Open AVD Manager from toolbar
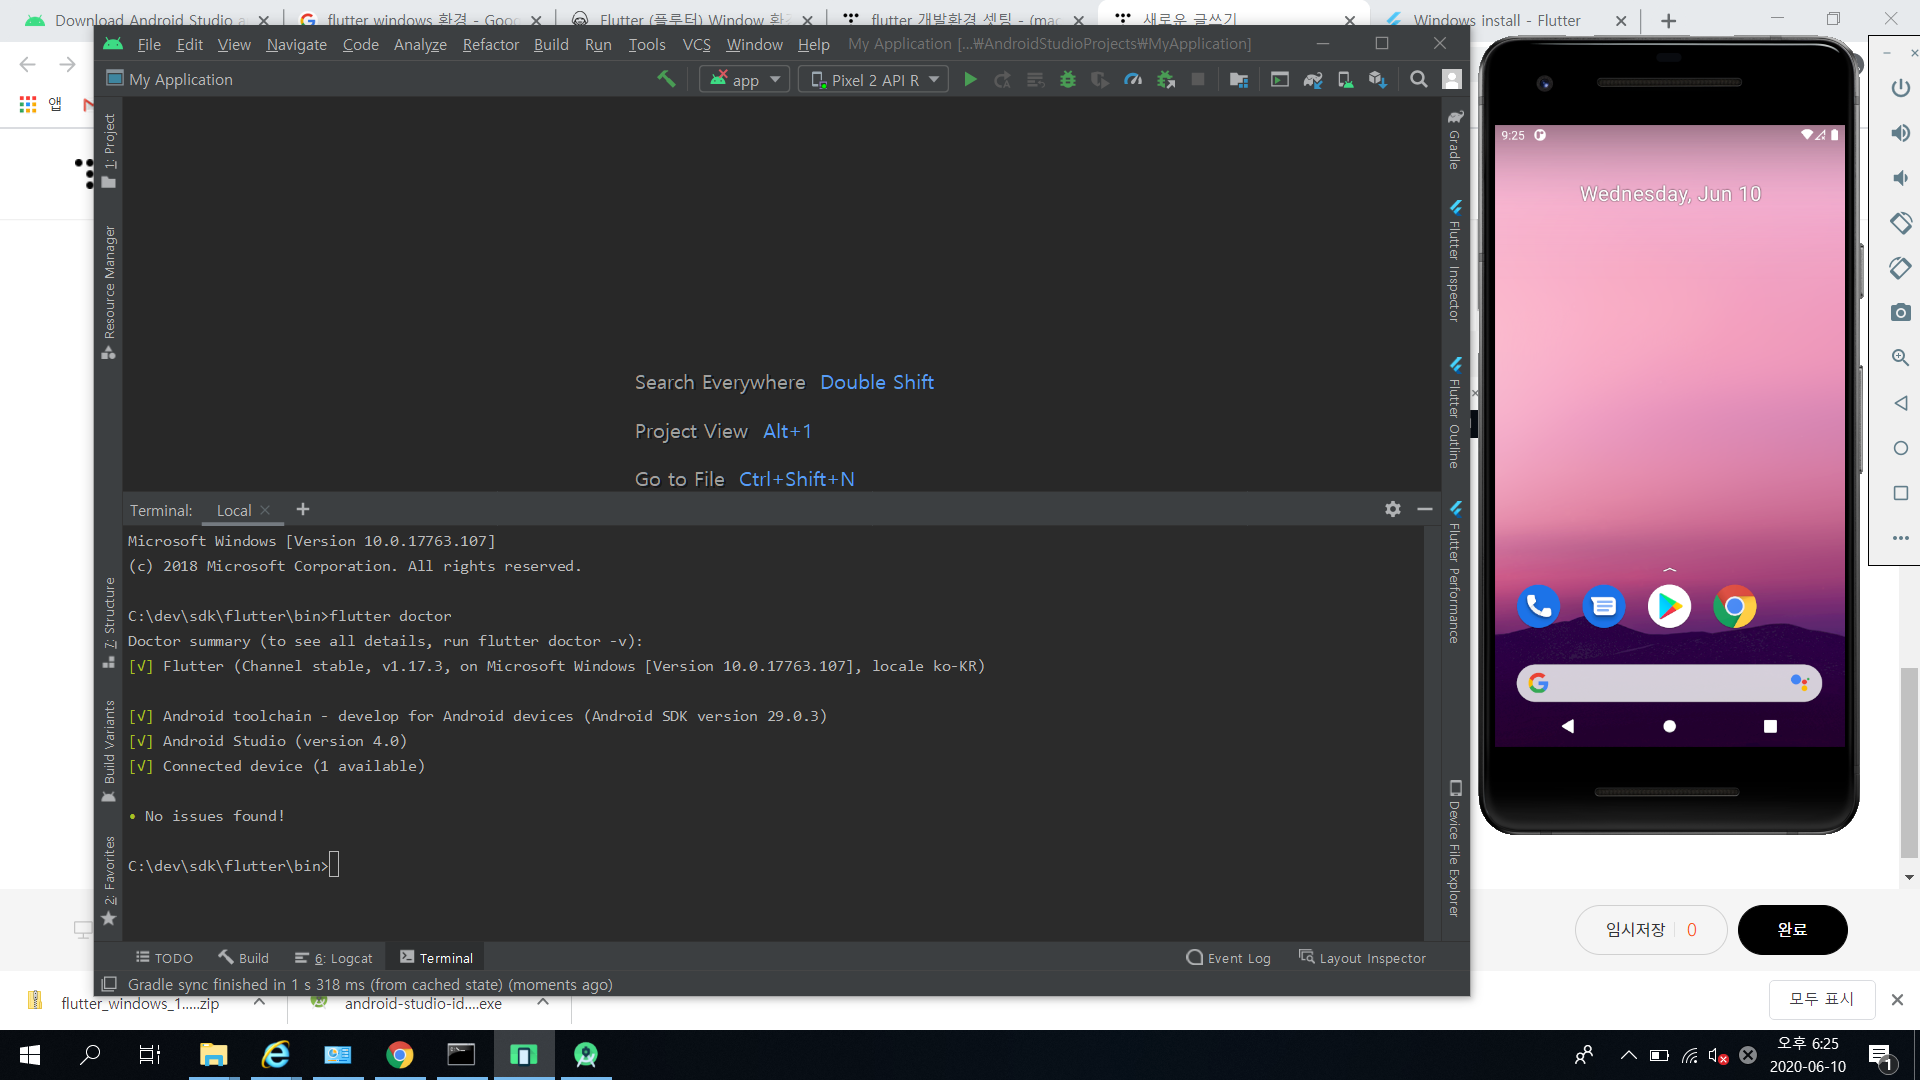1920x1080 pixels. (x=1345, y=79)
